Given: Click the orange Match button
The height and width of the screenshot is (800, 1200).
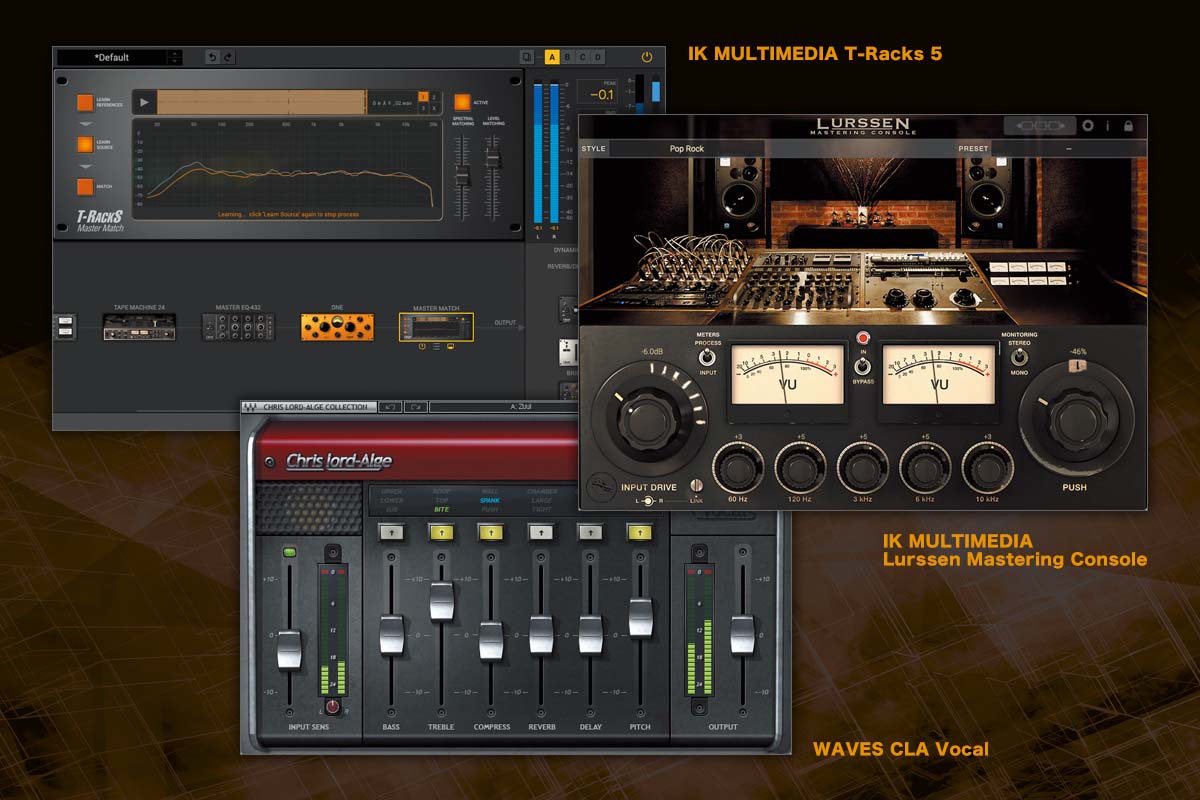Looking at the screenshot, I should click(x=85, y=186).
